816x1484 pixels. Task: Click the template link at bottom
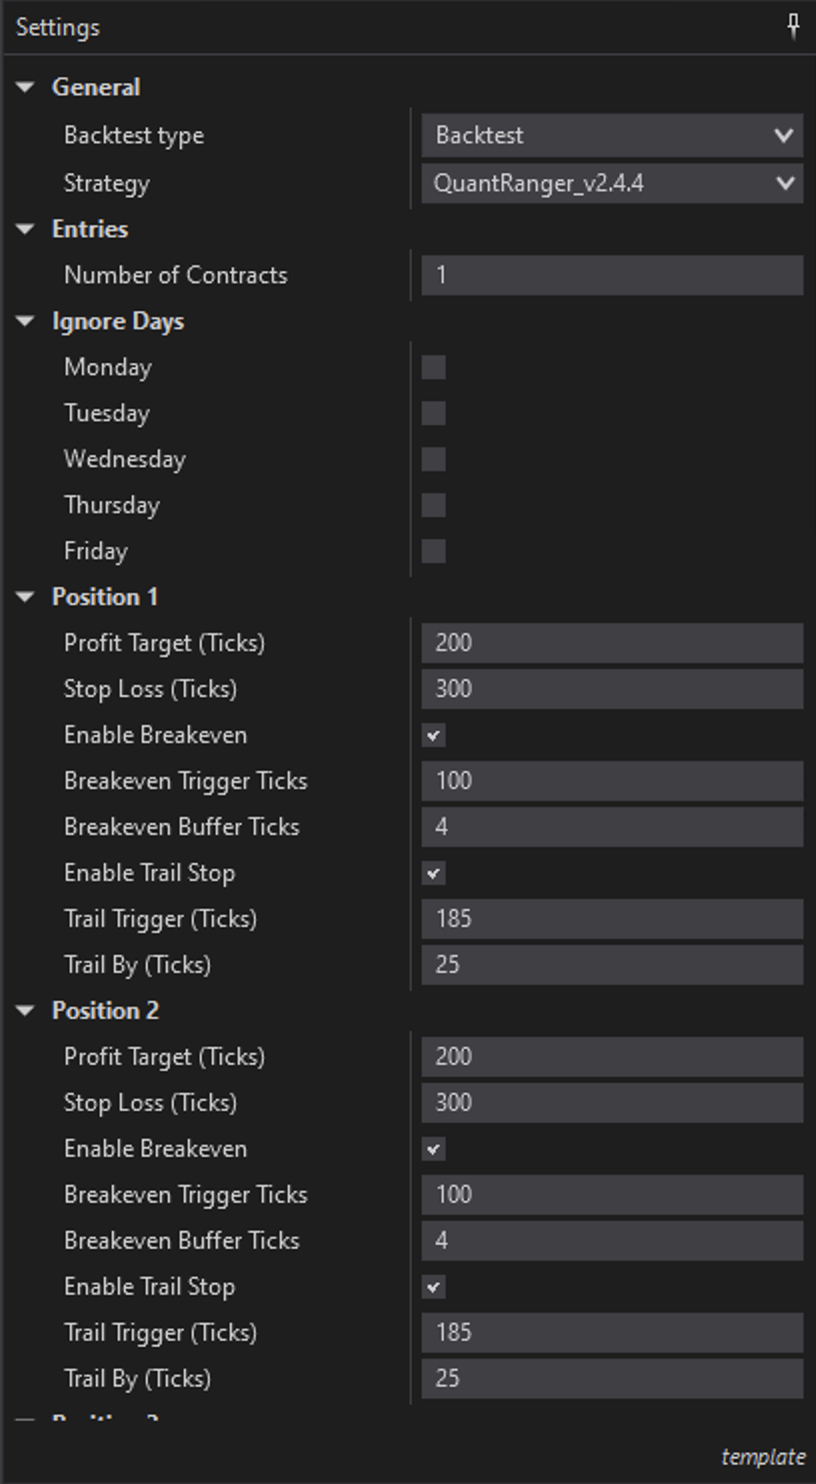pos(762,1457)
